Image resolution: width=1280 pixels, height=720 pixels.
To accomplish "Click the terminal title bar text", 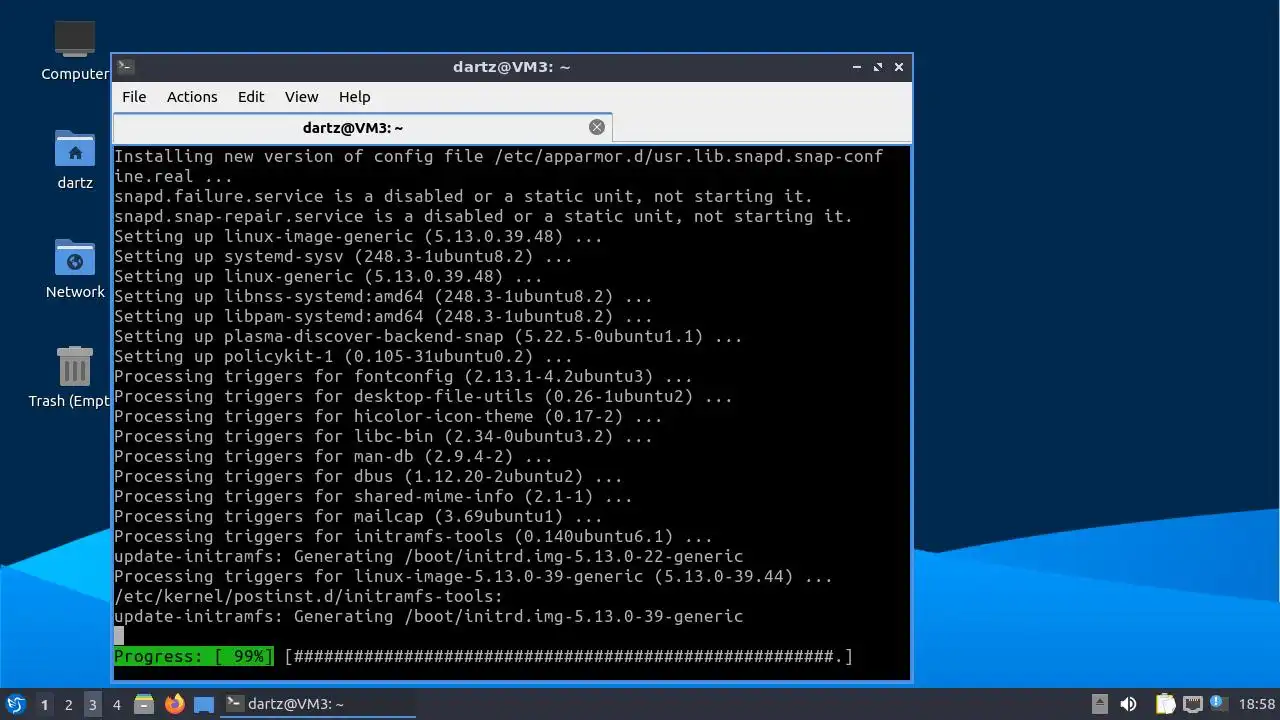I will coord(511,67).
